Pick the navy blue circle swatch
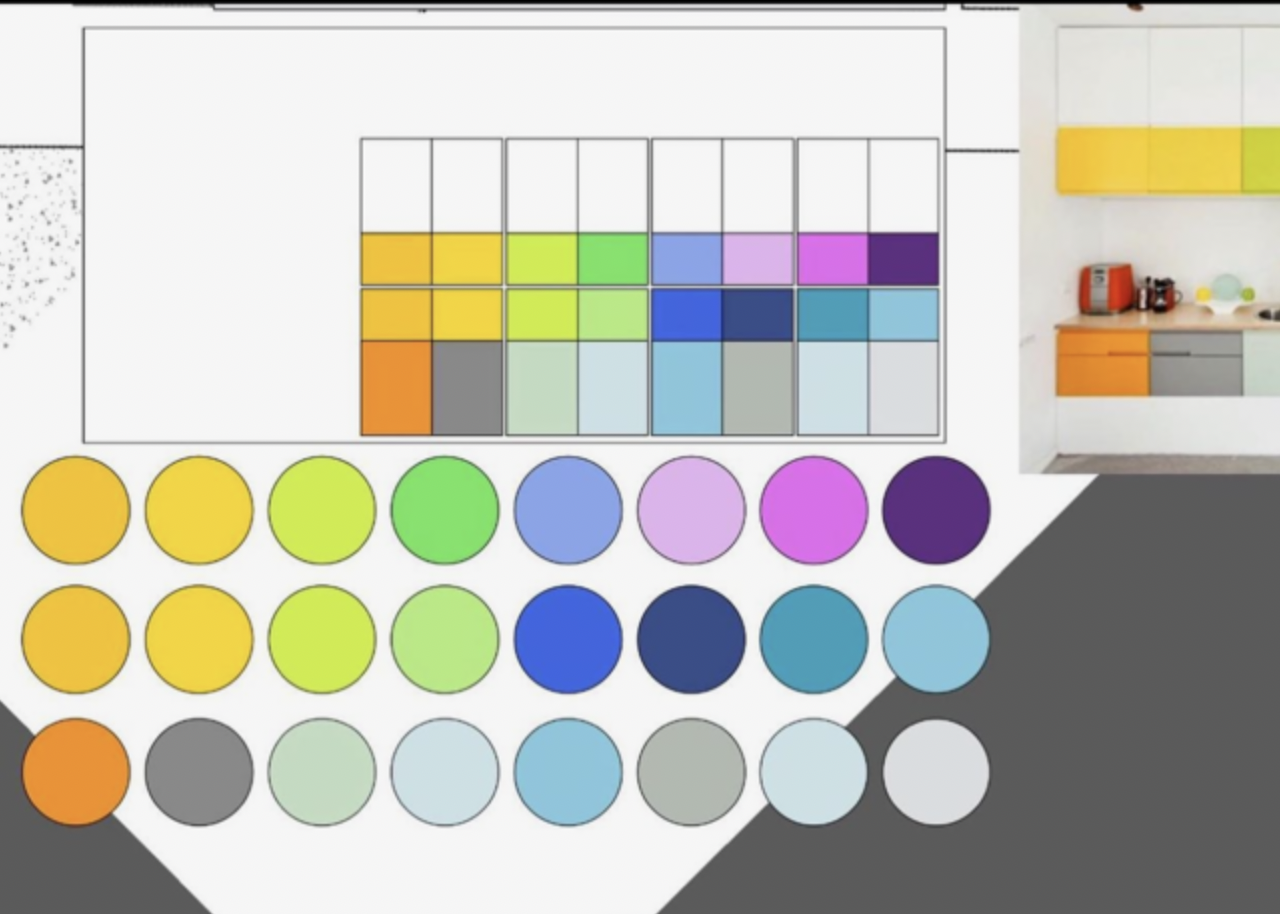 (x=691, y=639)
